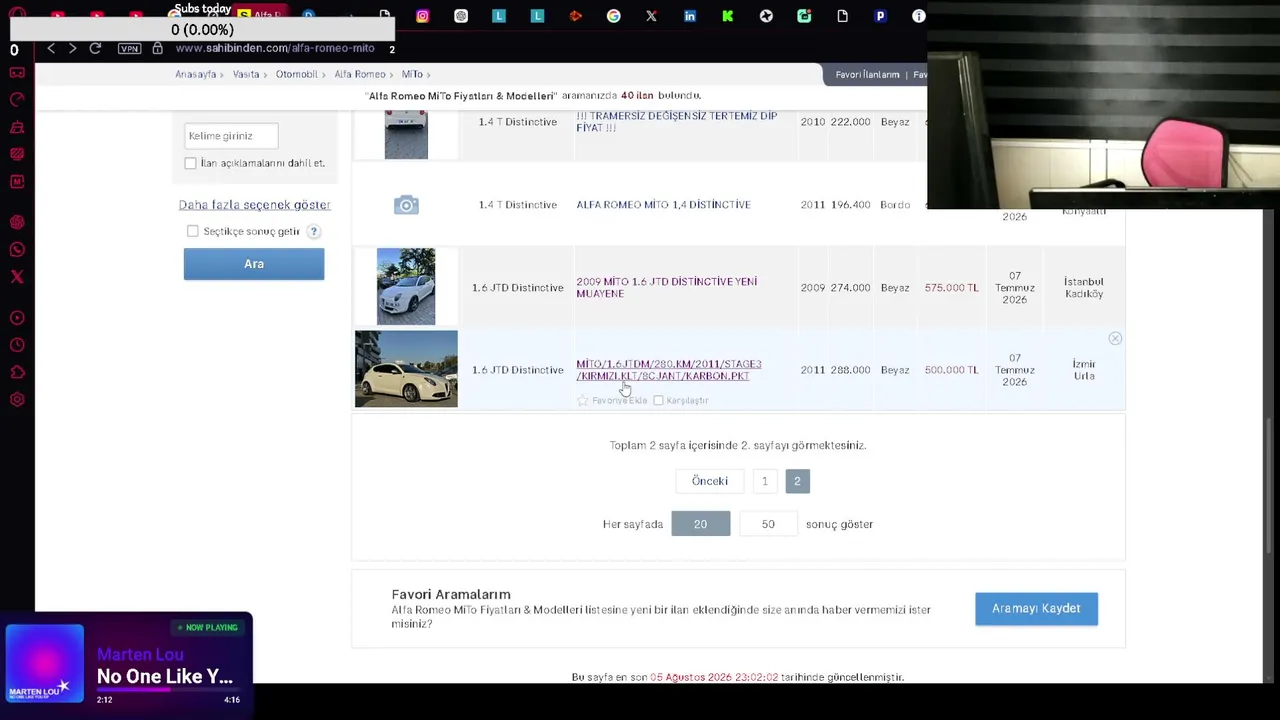Select Otomobil in breadcrumb
This screenshot has width=1280, height=720.
point(296,74)
